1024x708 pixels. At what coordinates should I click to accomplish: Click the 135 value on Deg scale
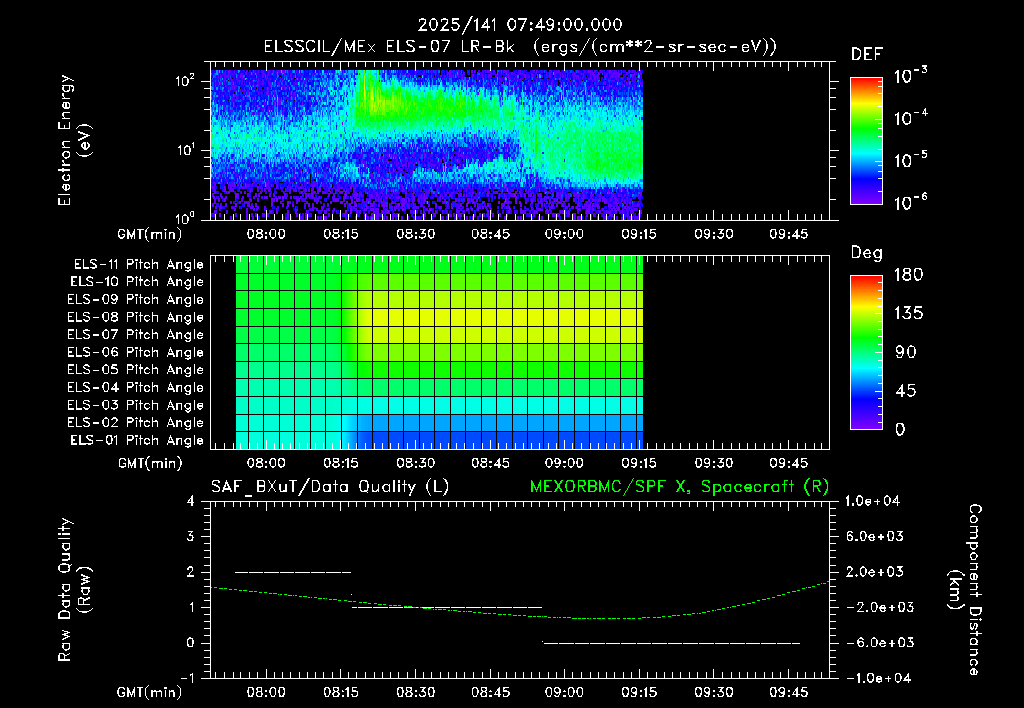pos(908,314)
